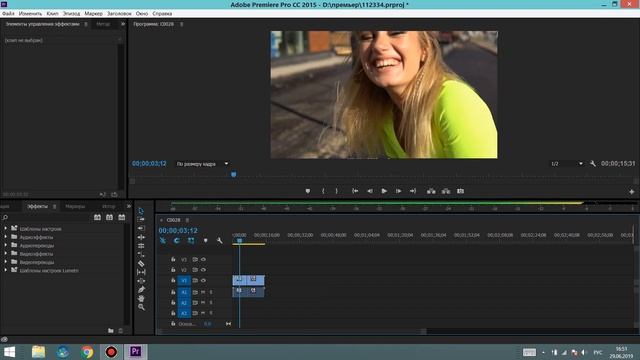Viewport: 640px width, 360px height.
Task: Show overflow tabs in Effect Controls group
Action: [x=123, y=24]
